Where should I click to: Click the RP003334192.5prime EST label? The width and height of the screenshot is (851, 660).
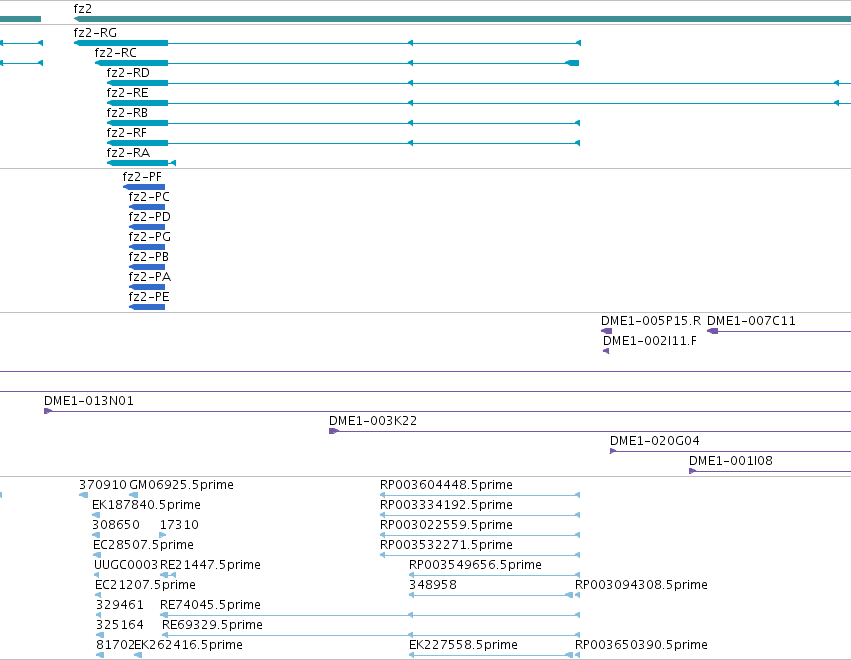[x=446, y=505]
